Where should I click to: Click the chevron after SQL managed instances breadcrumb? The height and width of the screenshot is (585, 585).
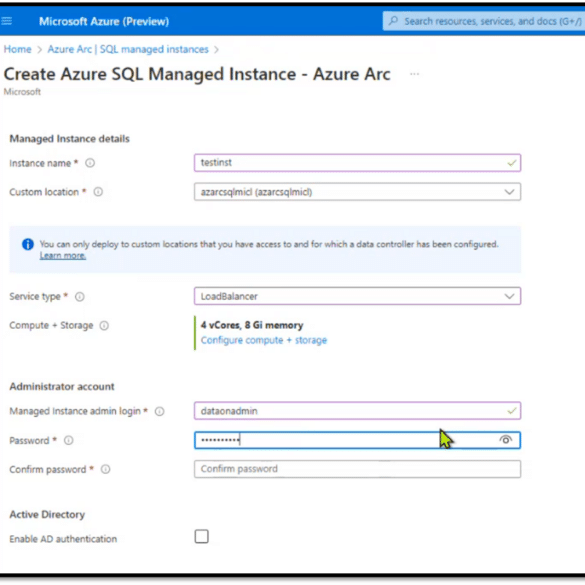216,50
